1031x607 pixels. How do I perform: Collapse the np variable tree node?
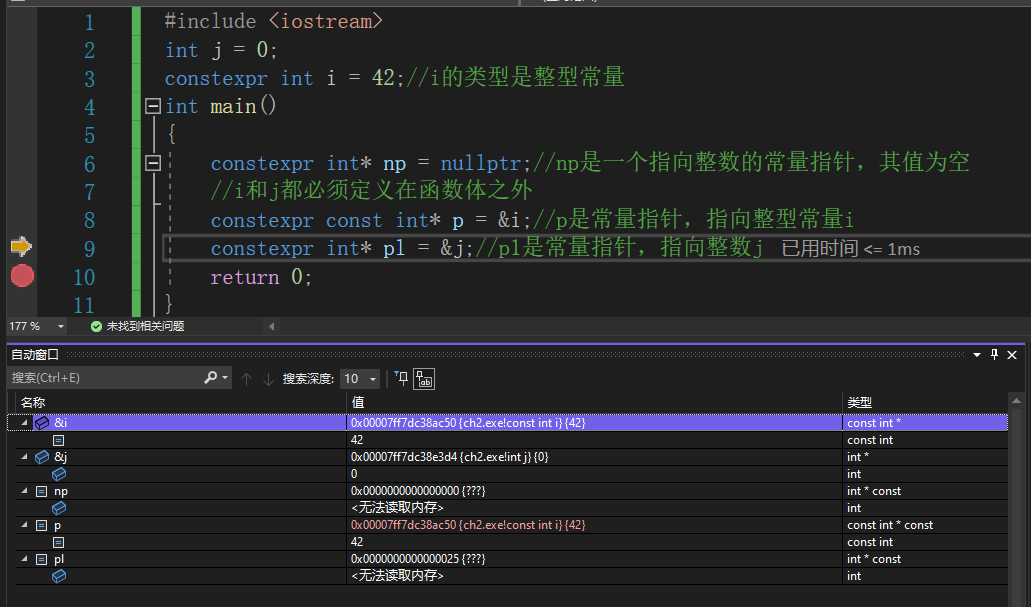coord(25,491)
